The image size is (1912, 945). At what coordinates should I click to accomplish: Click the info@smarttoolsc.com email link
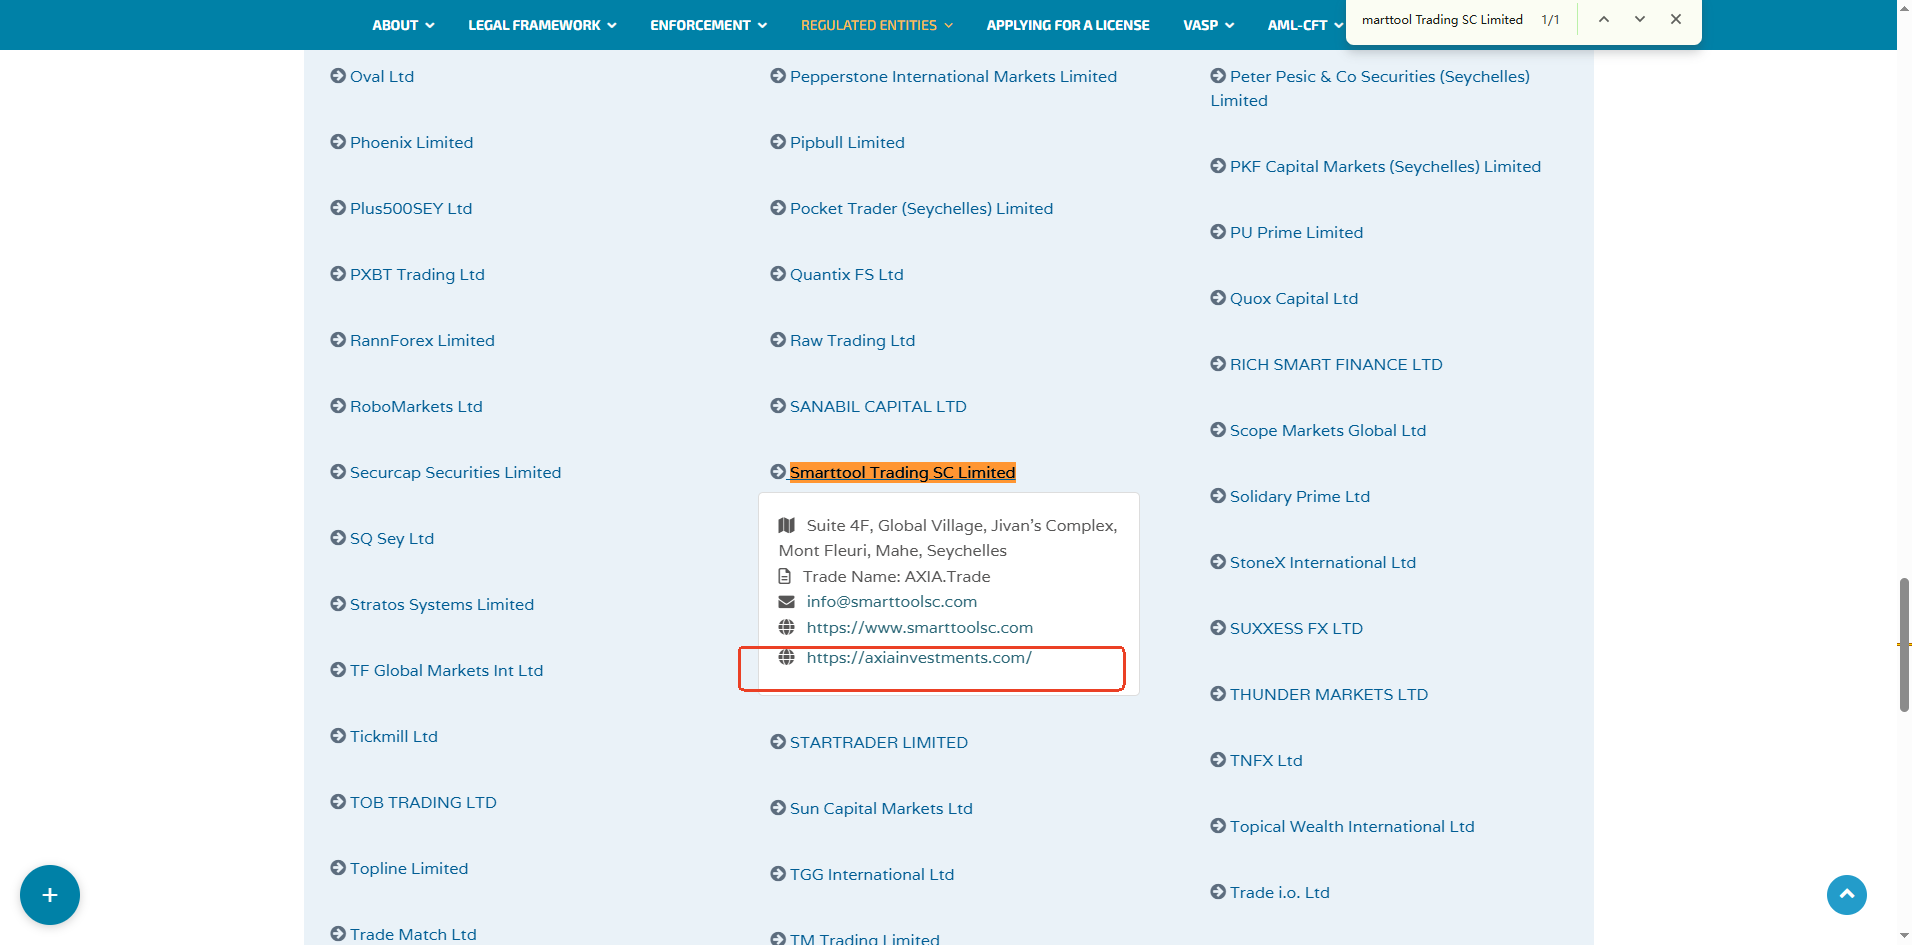coord(891,602)
